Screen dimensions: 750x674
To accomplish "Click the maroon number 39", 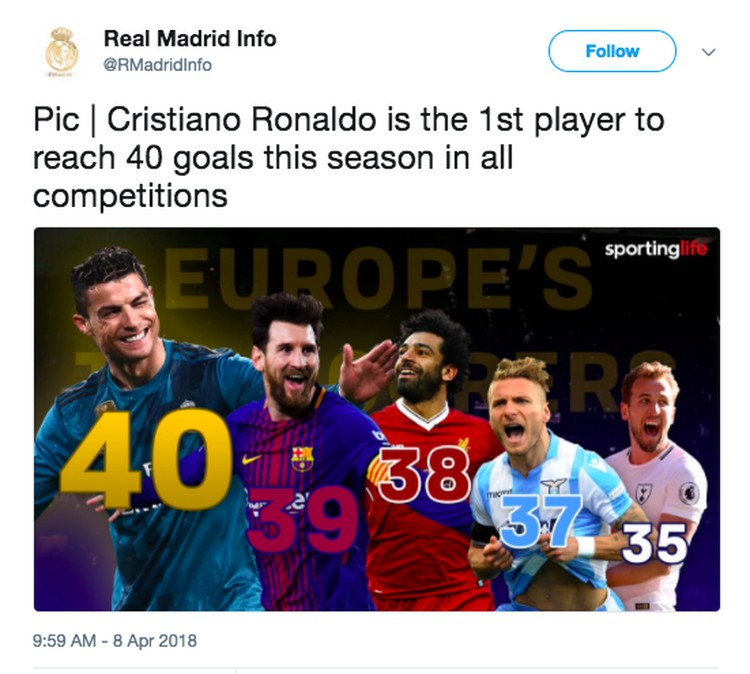I will coord(302,521).
